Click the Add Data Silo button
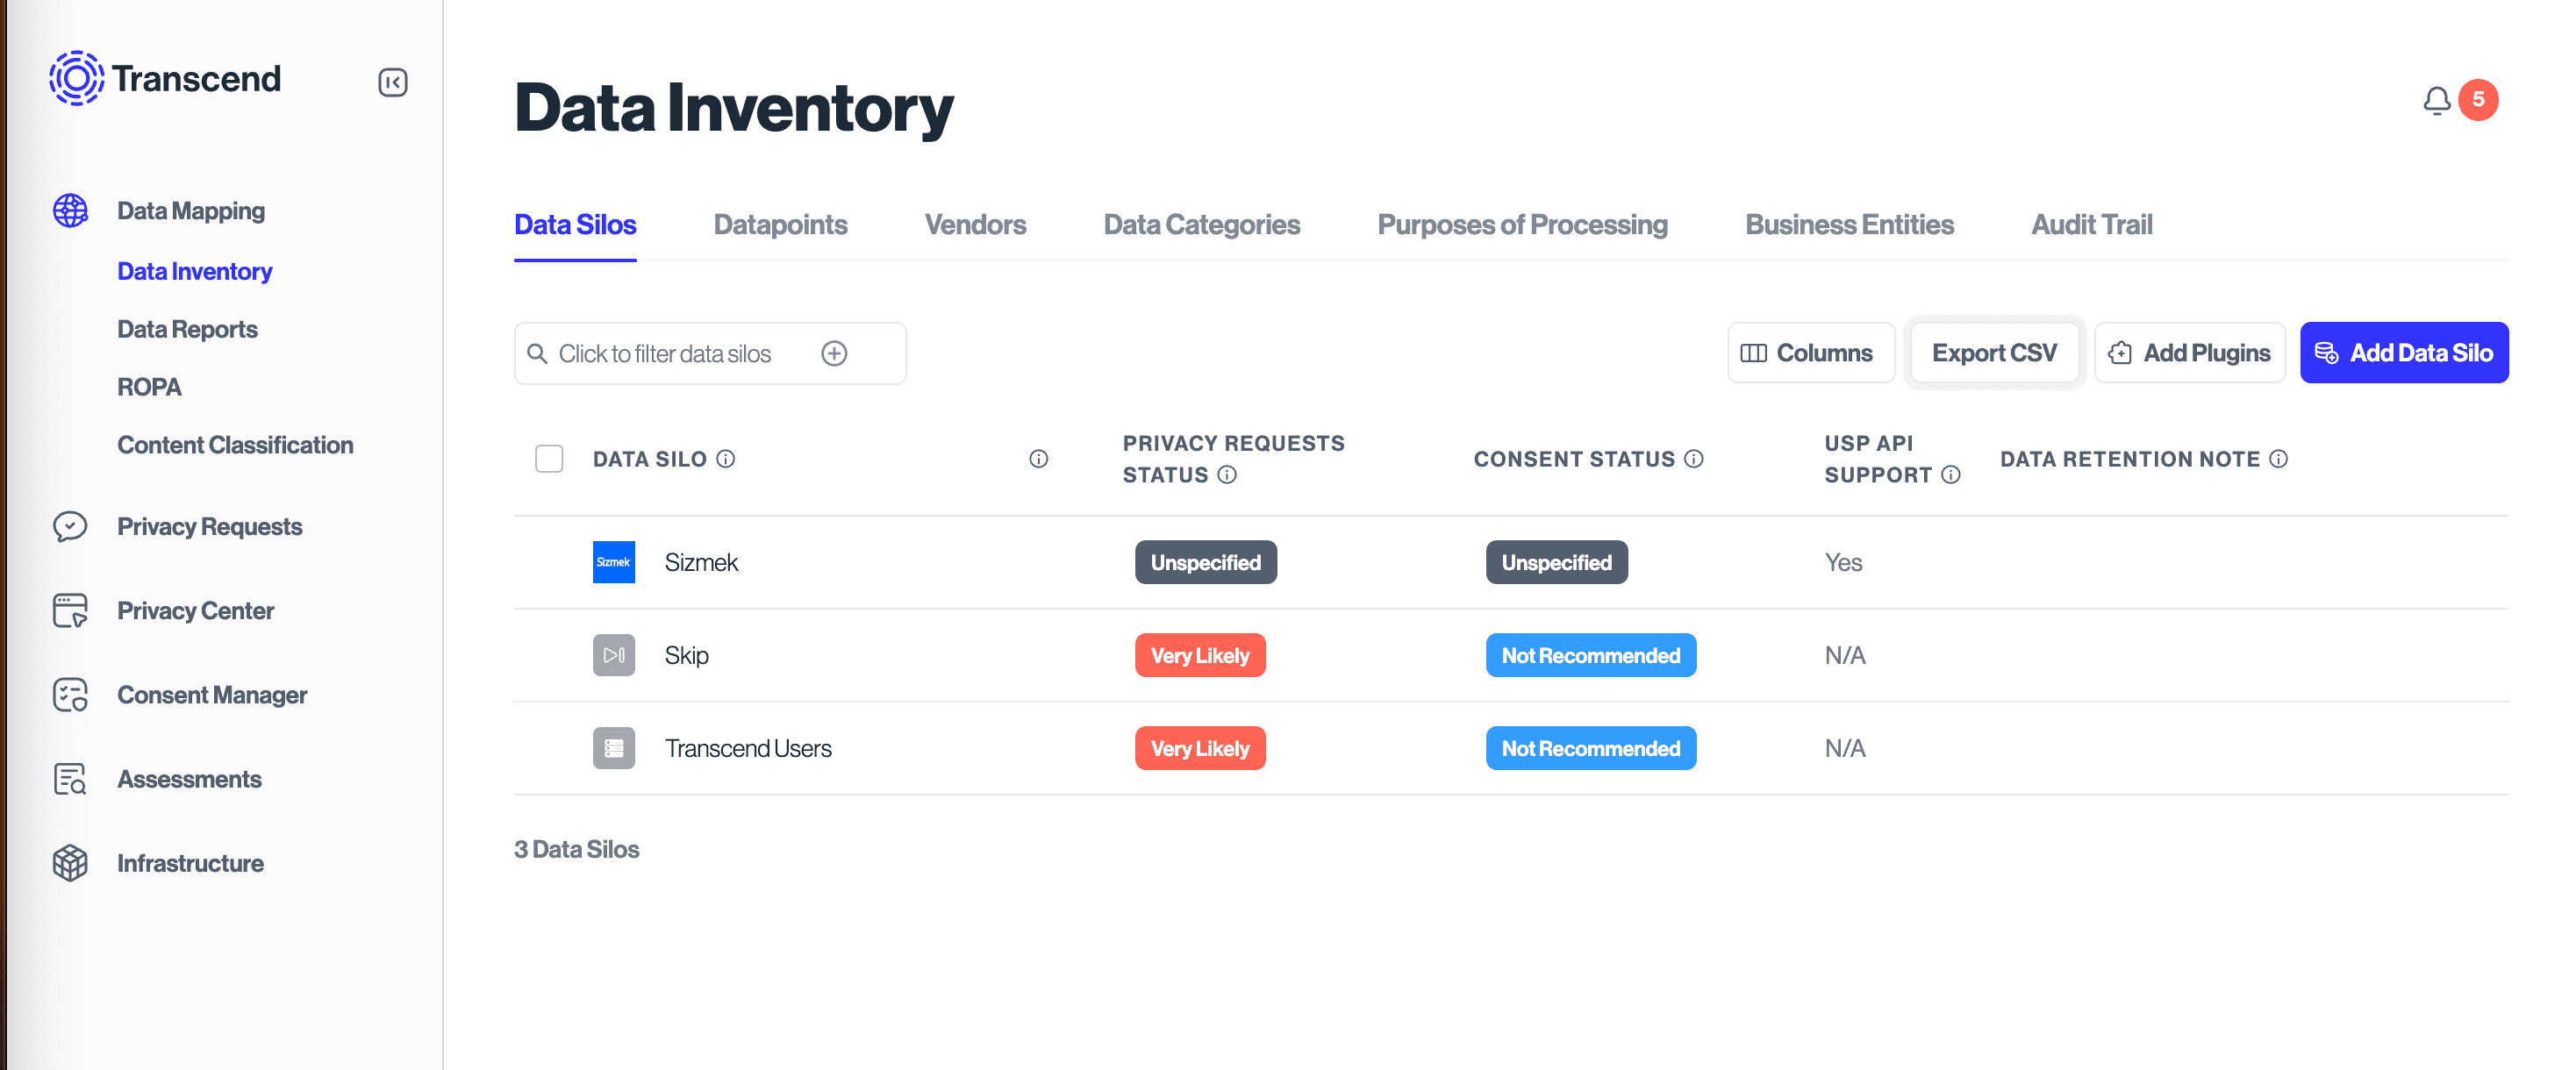 2403,353
